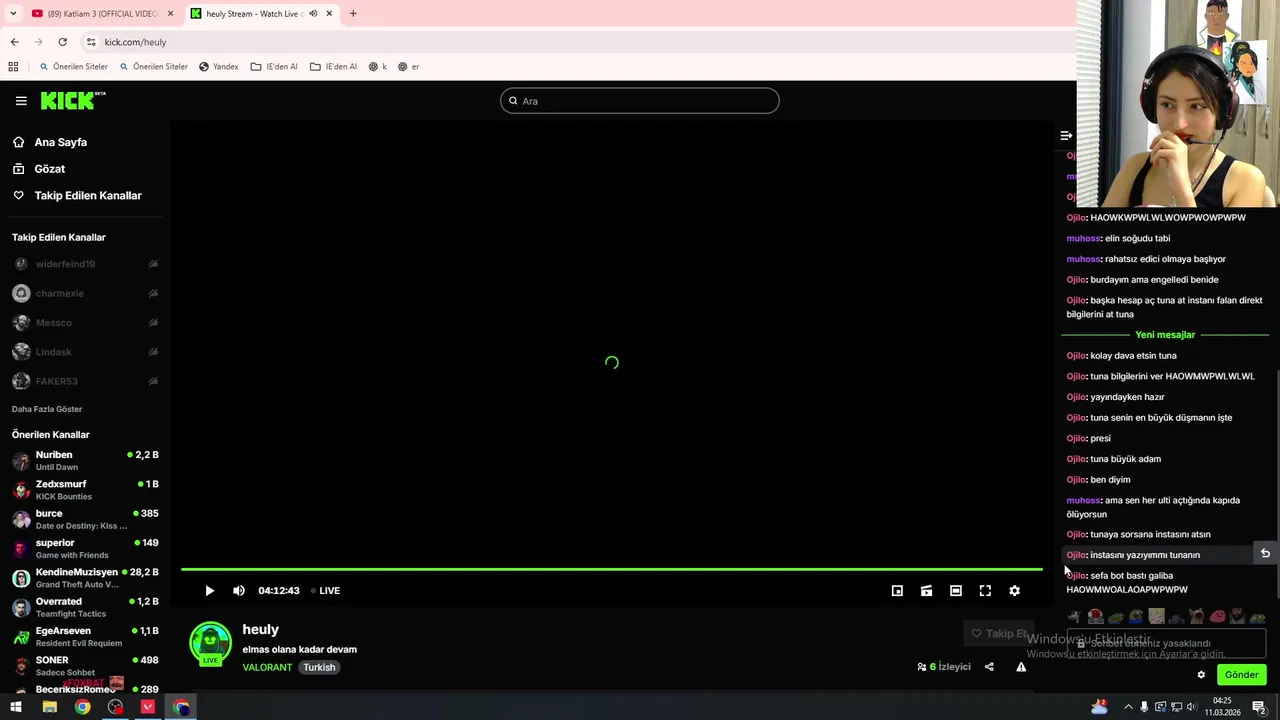Open Nuriben recommended channel
1280x720 pixels.
click(85, 460)
